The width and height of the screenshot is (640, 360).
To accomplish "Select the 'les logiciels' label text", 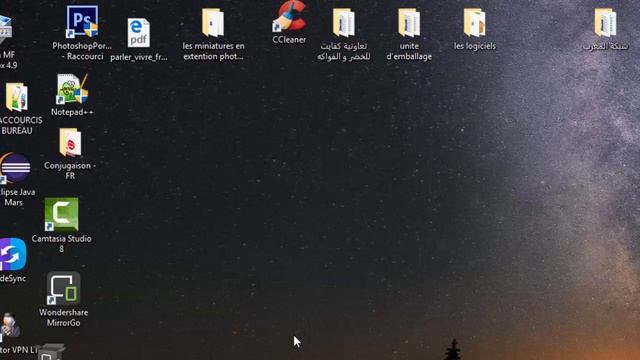I will (x=475, y=46).
